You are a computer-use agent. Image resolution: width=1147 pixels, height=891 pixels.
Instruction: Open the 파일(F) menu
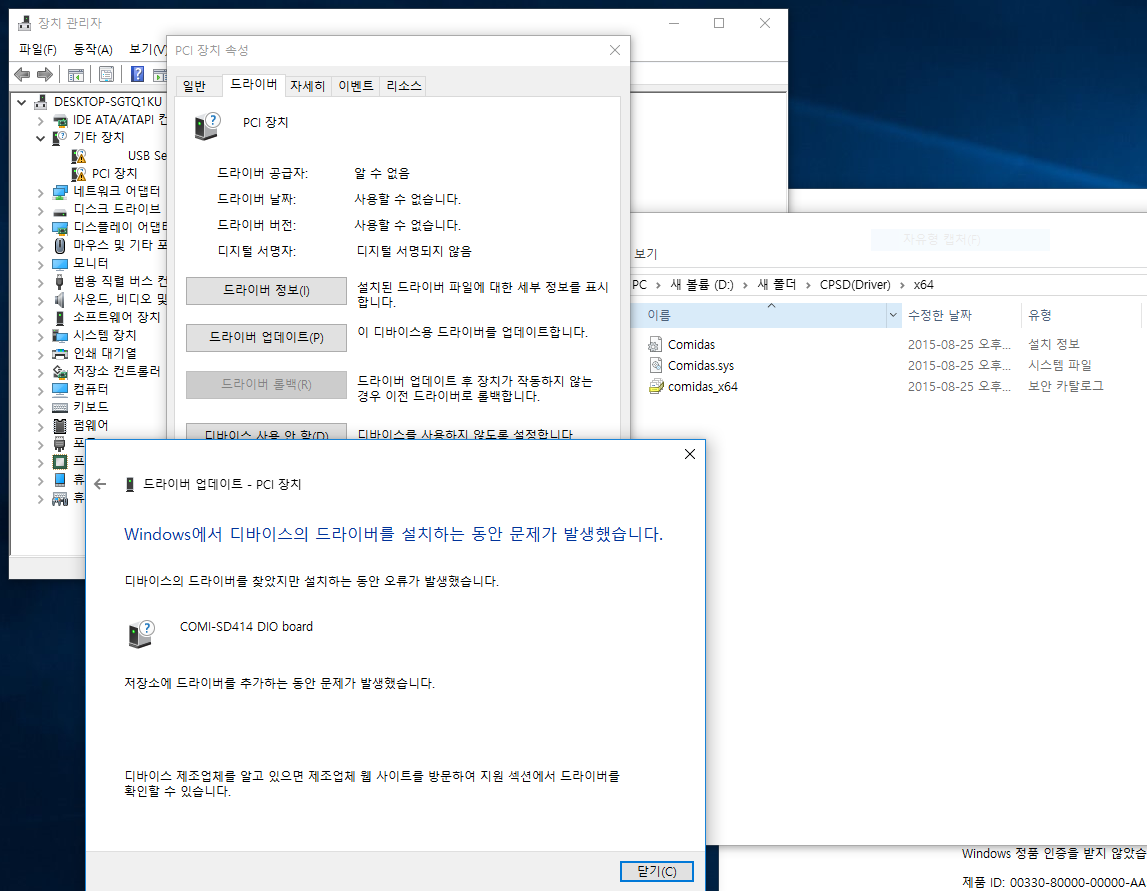click(38, 50)
